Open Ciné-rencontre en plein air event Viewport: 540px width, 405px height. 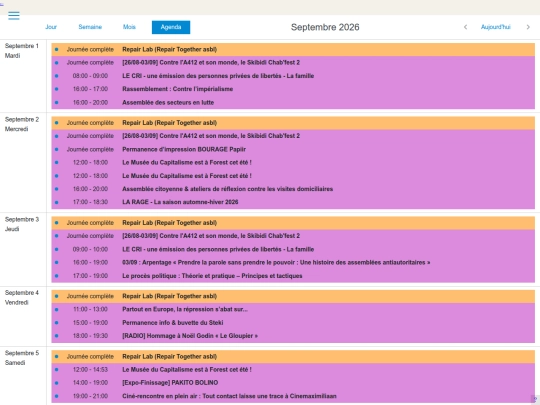coord(293,396)
